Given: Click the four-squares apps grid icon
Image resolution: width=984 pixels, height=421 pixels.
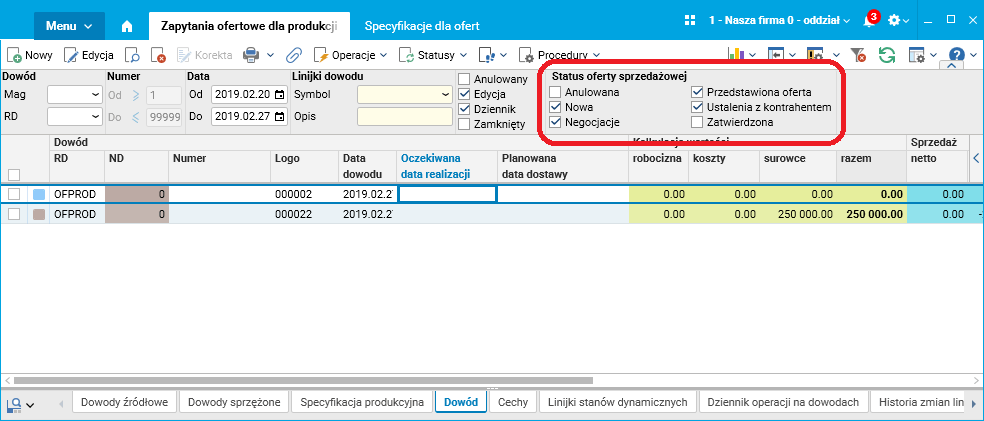Looking at the screenshot, I should click(x=690, y=20).
